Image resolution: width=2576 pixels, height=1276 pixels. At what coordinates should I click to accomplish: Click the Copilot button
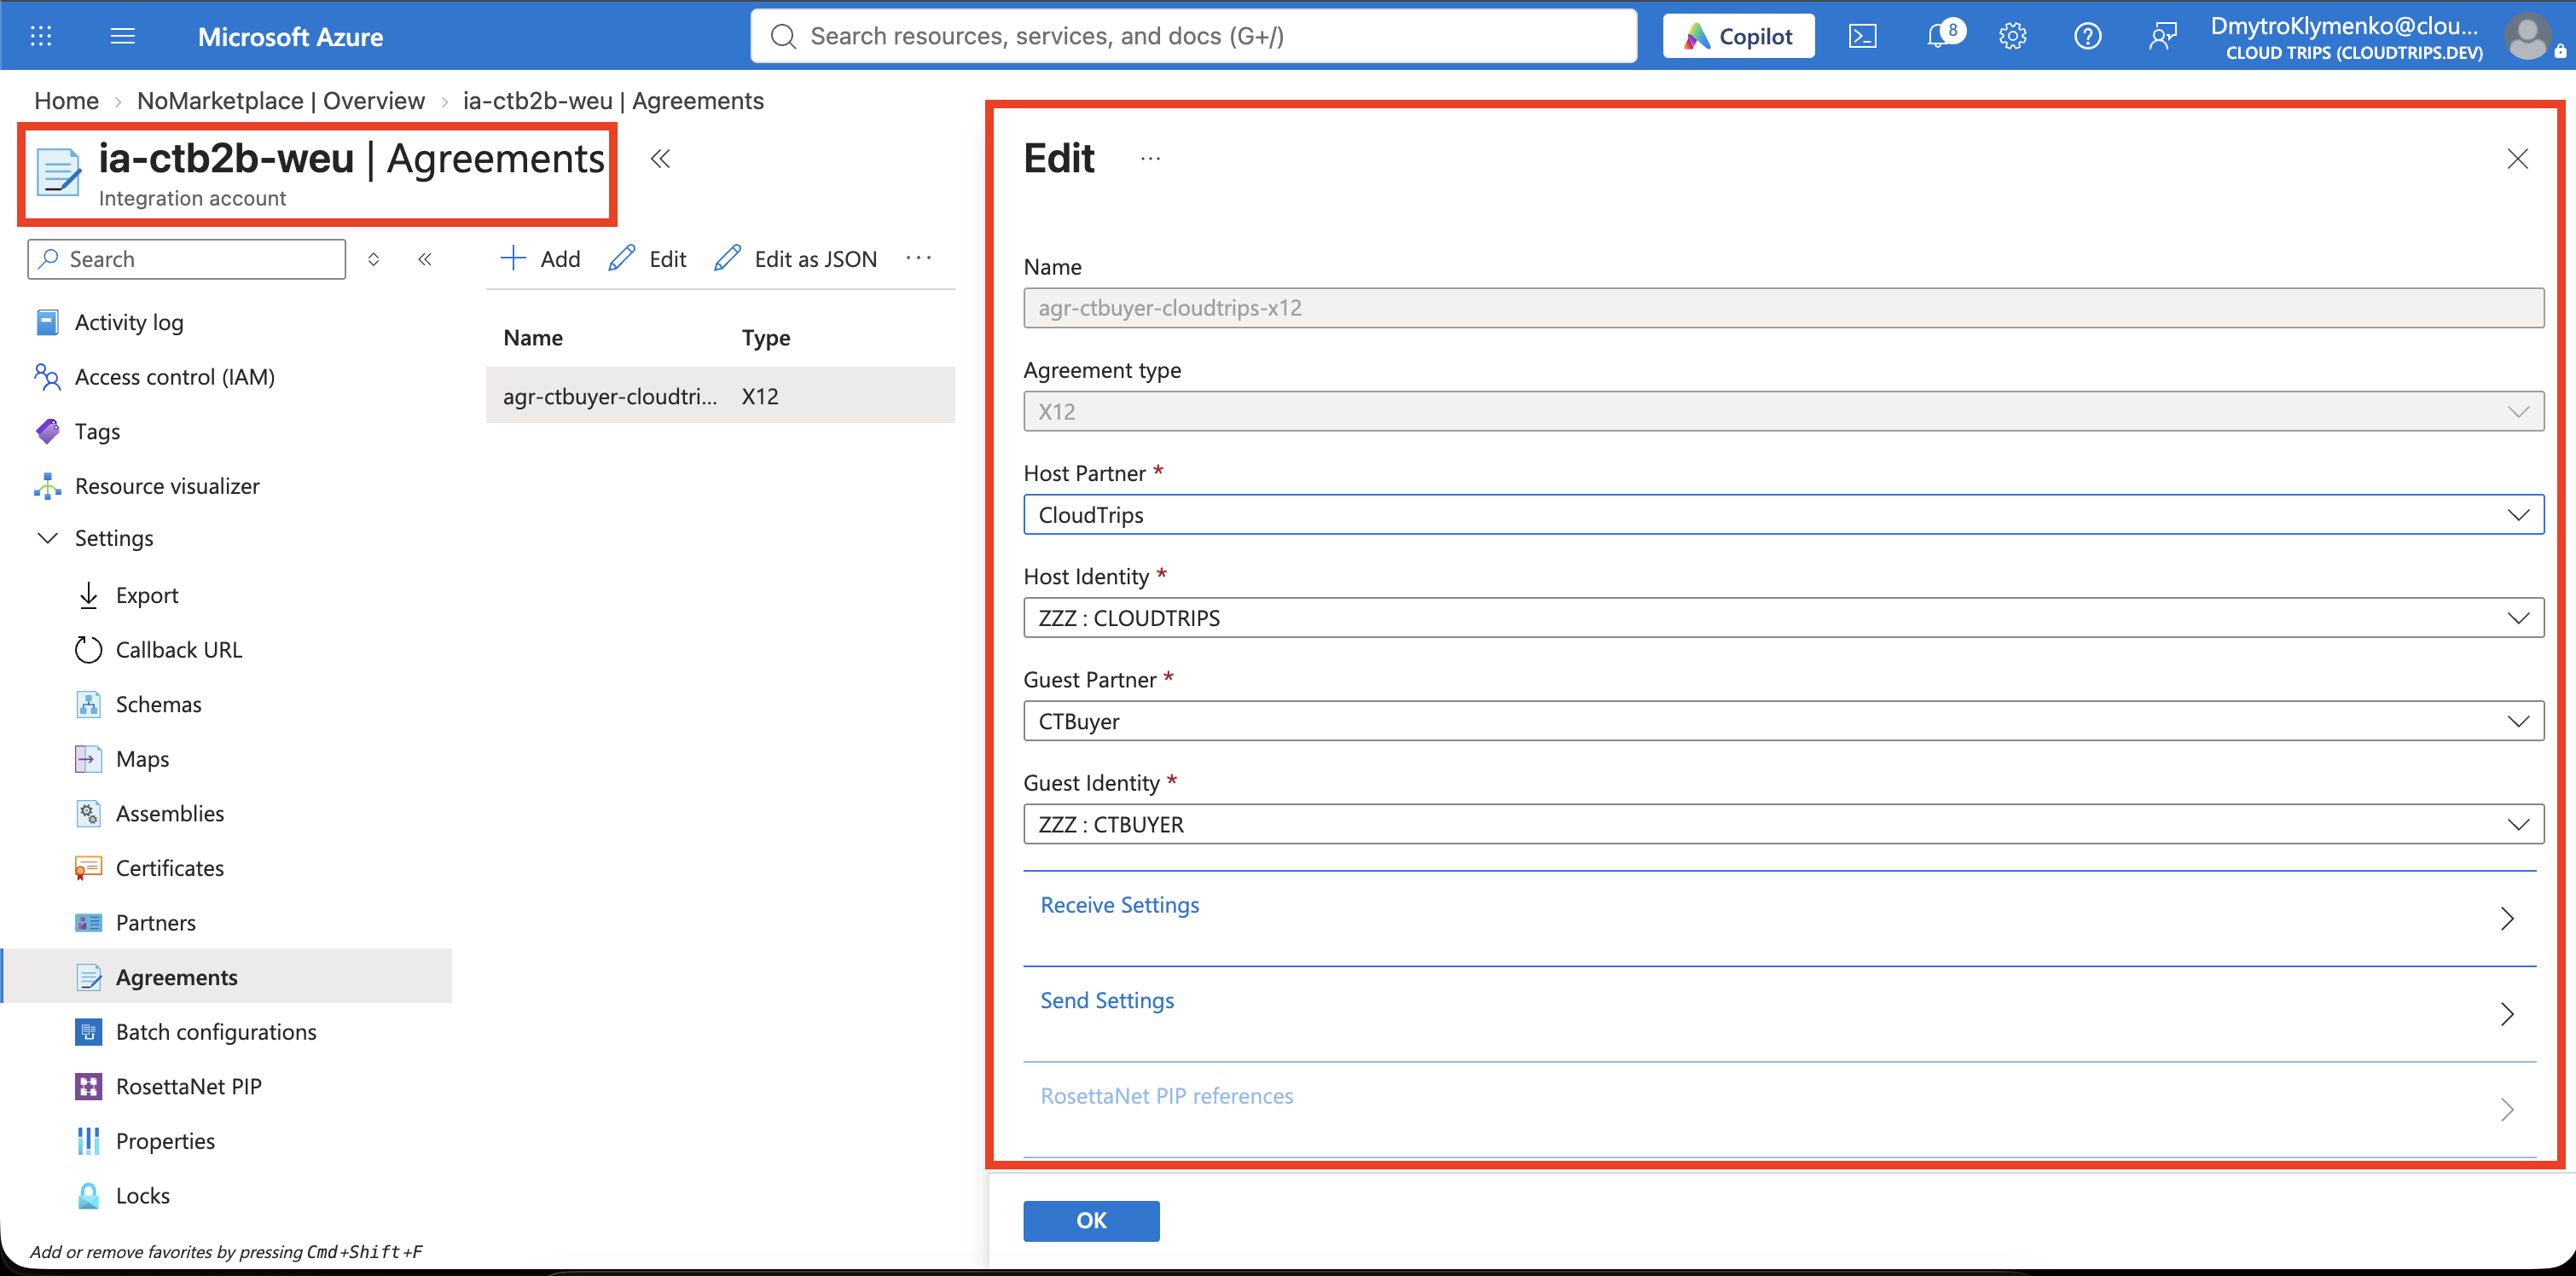point(1738,37)
